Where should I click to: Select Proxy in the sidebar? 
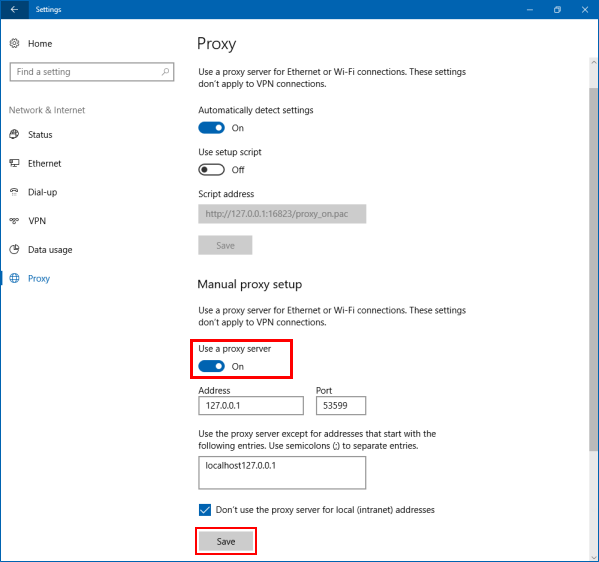tap(39, 279)
